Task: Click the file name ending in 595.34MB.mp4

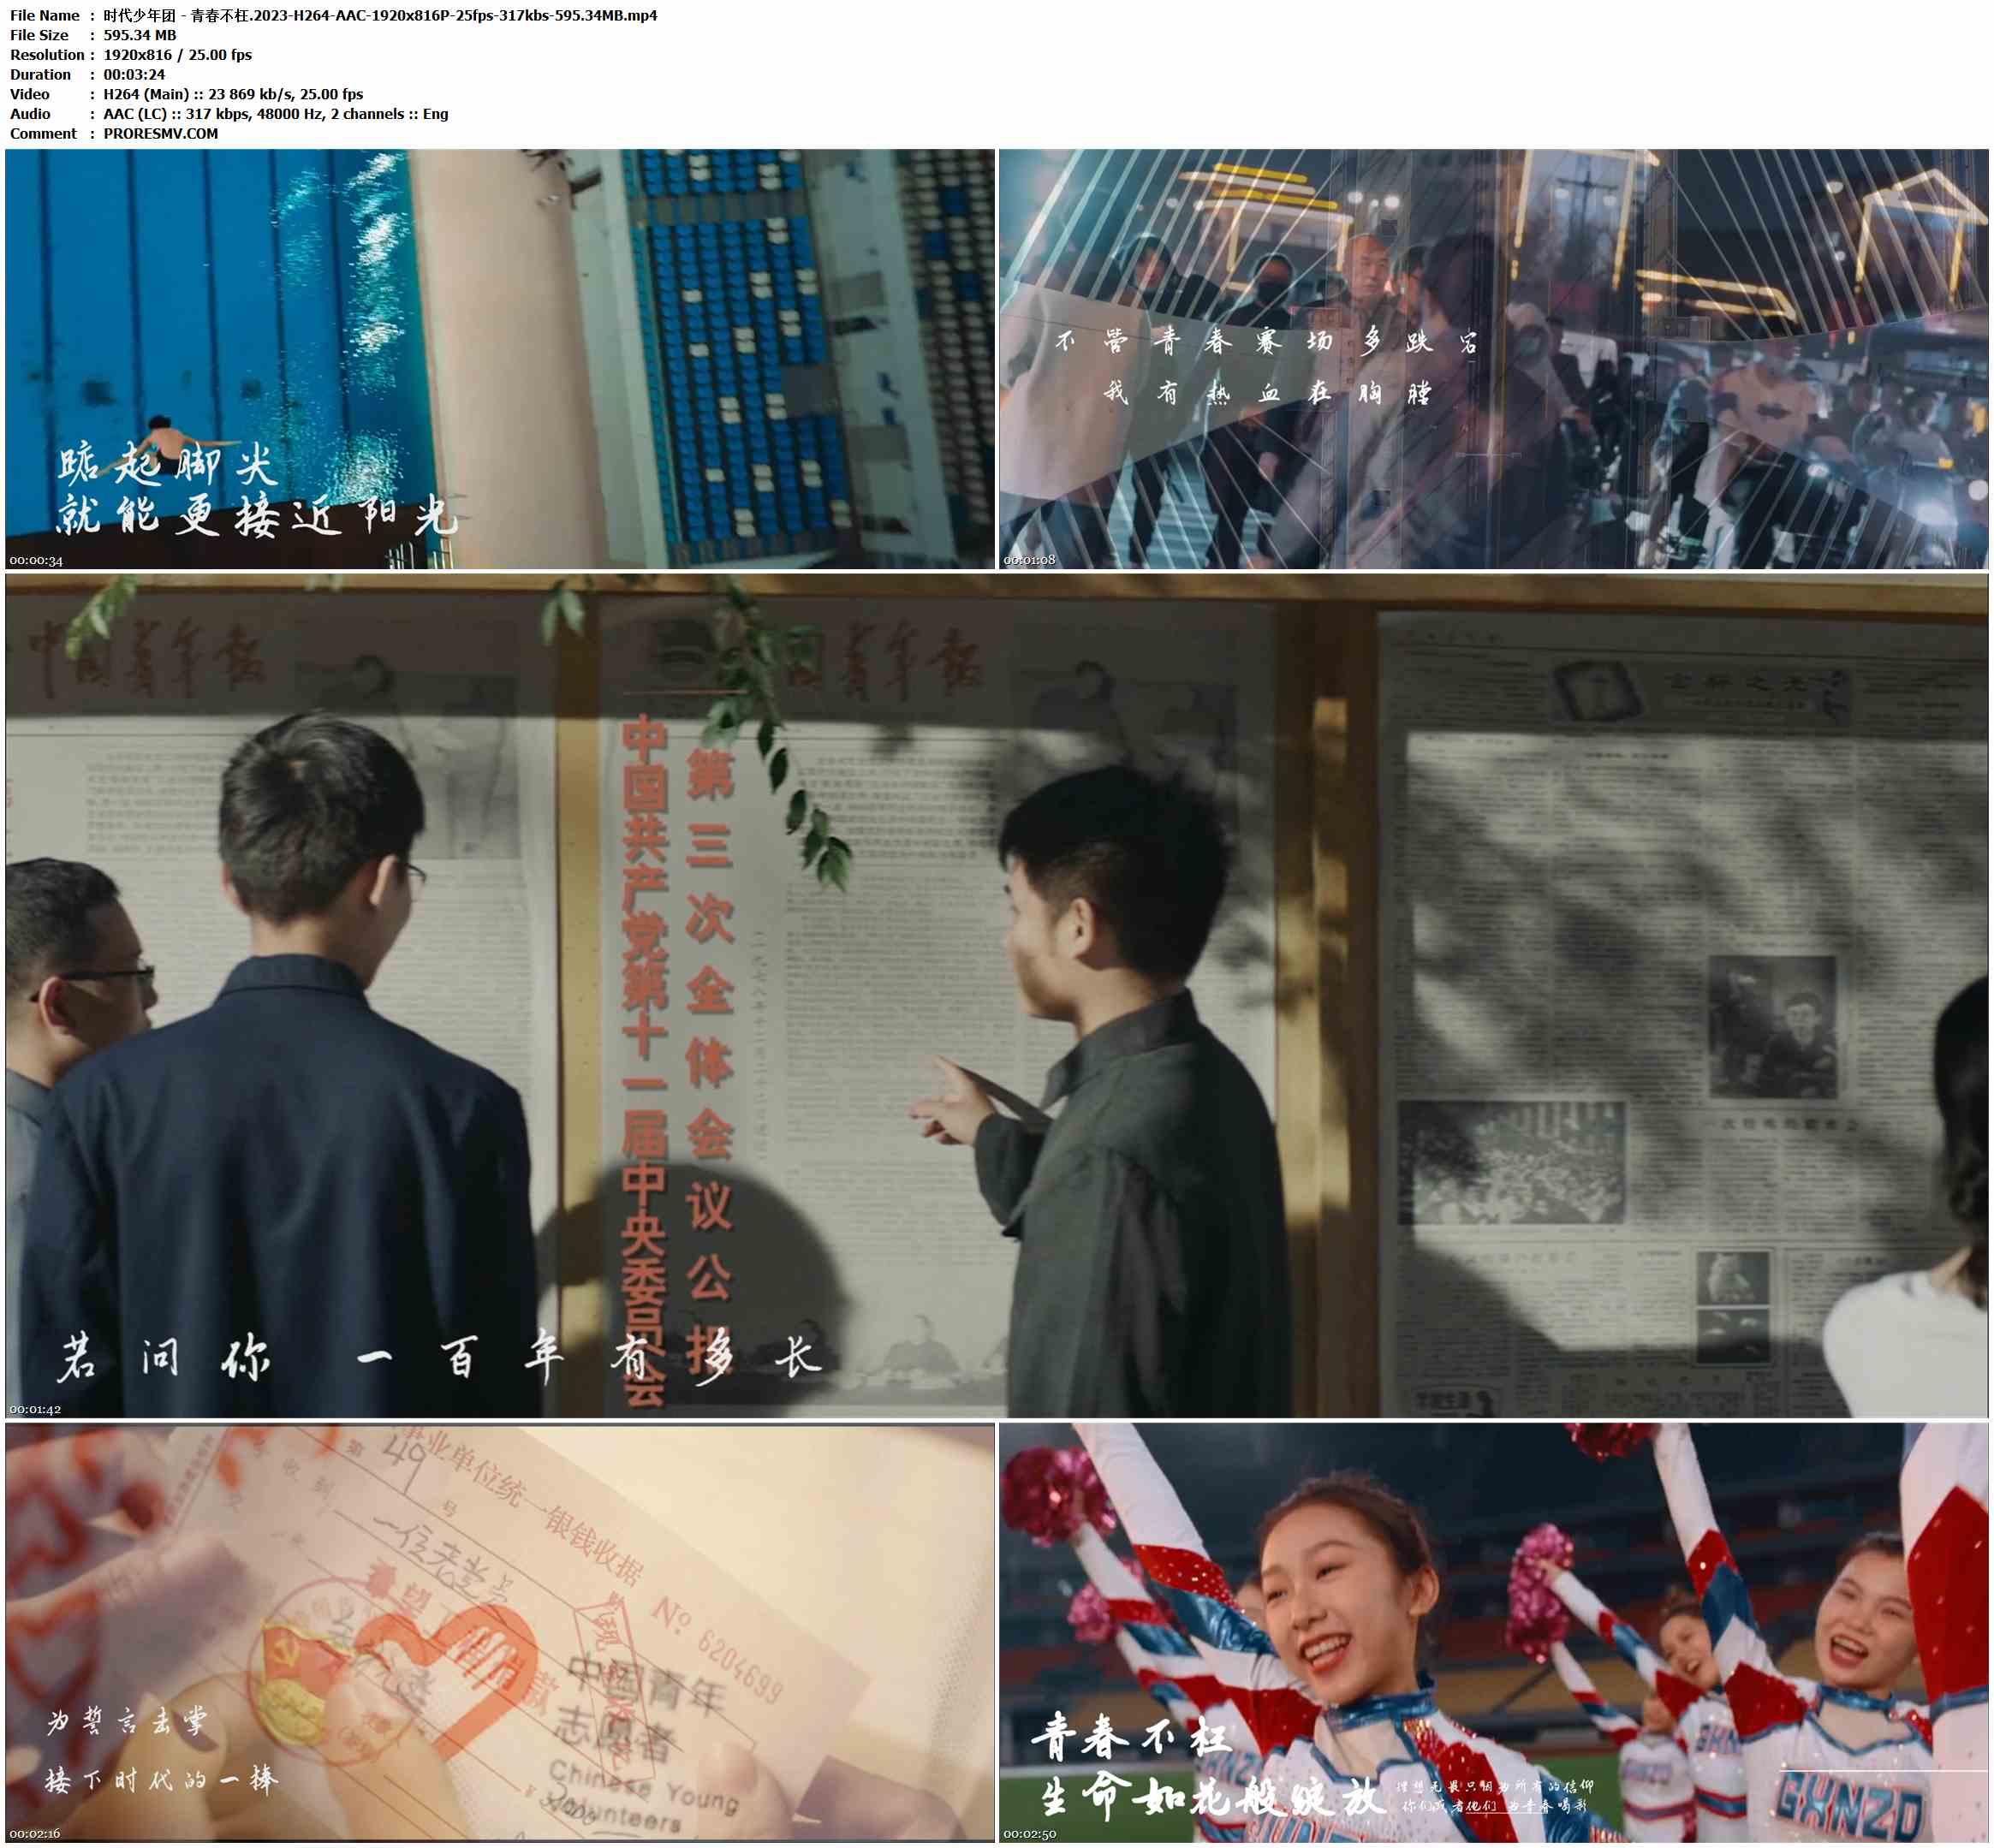Action: [380, 15]
